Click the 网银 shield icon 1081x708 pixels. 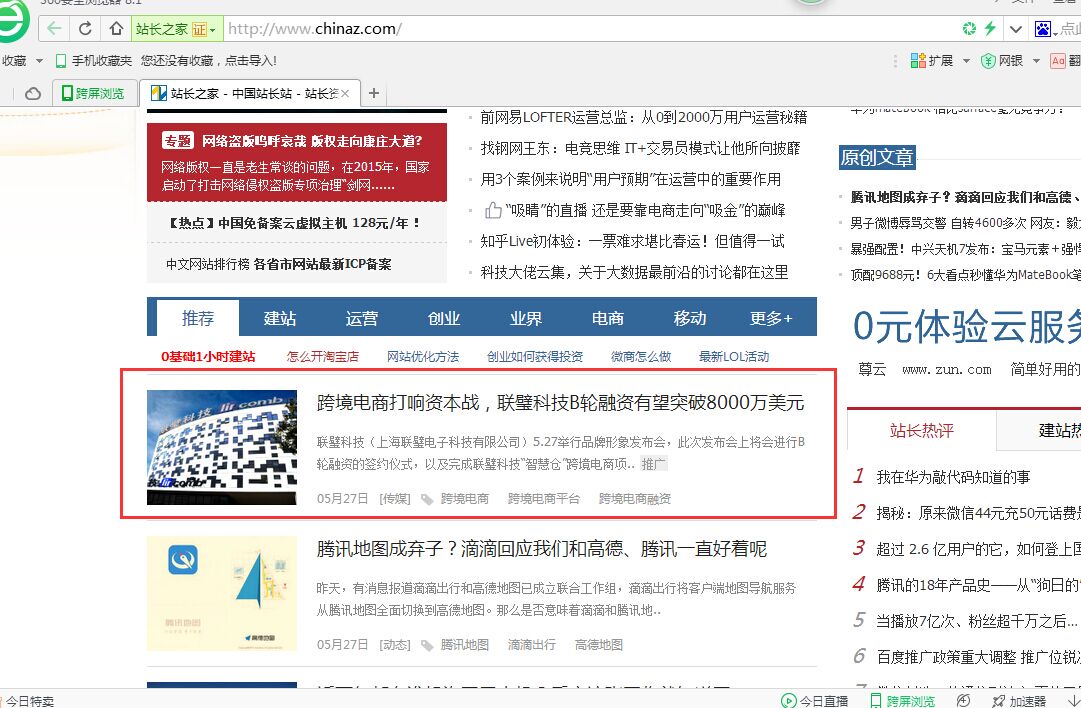tap(988, 61)
